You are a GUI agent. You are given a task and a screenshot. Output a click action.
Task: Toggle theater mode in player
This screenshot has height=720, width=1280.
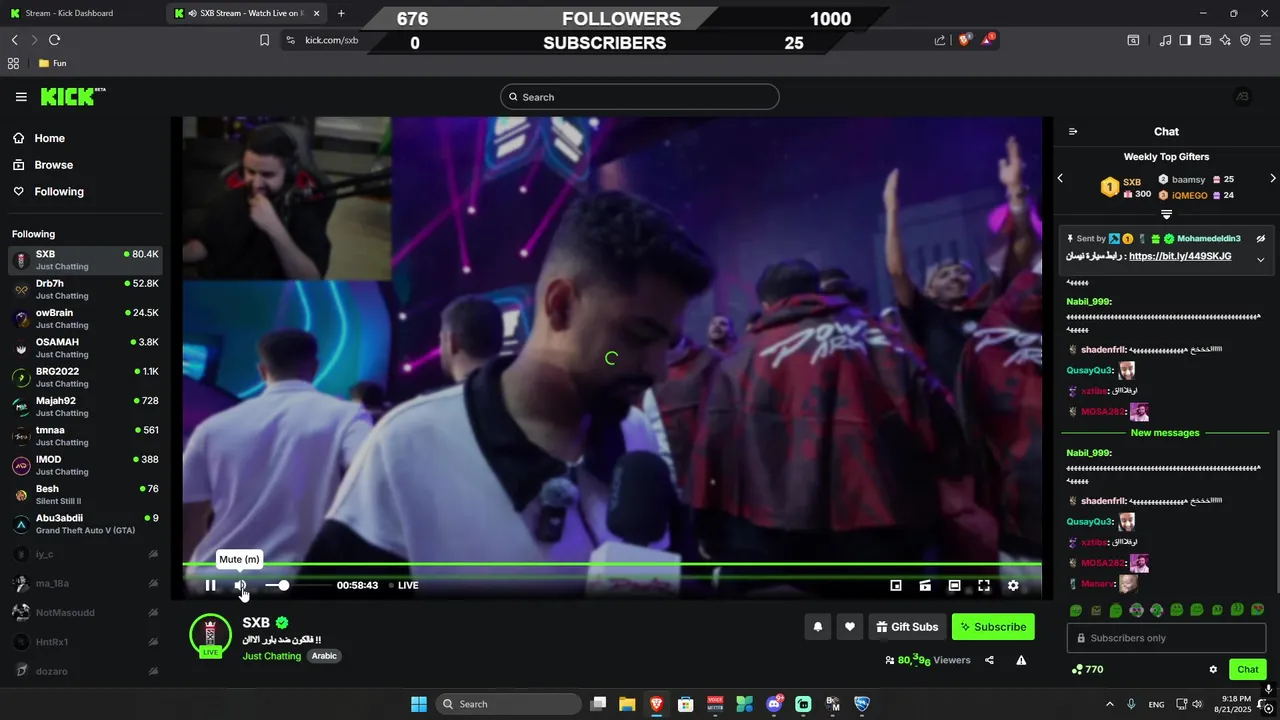point(955,585)
